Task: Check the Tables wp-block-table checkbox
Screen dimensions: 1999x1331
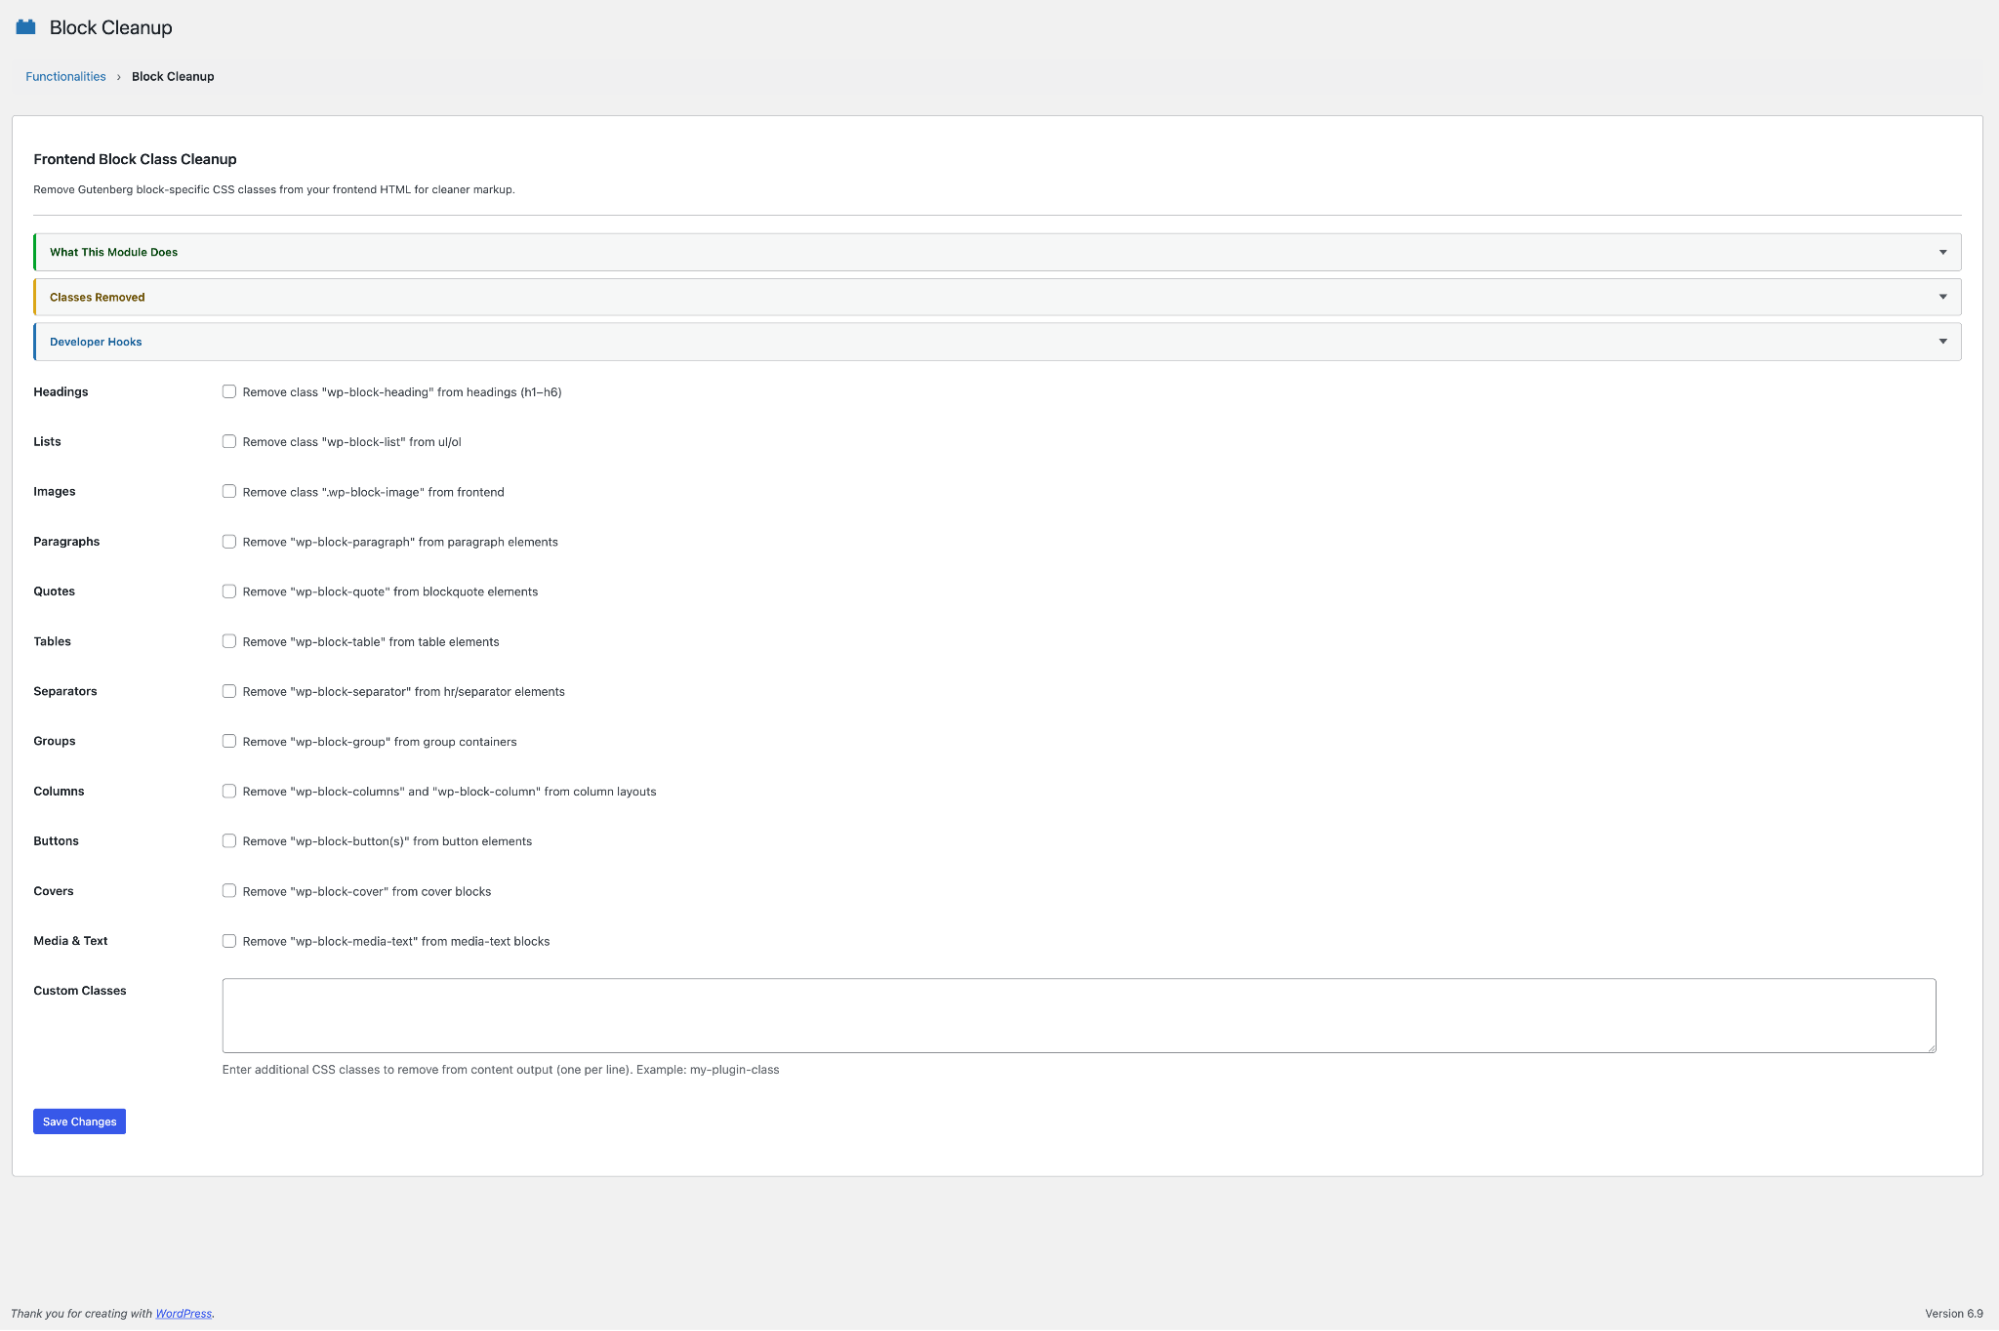Action: coord(229,642)
